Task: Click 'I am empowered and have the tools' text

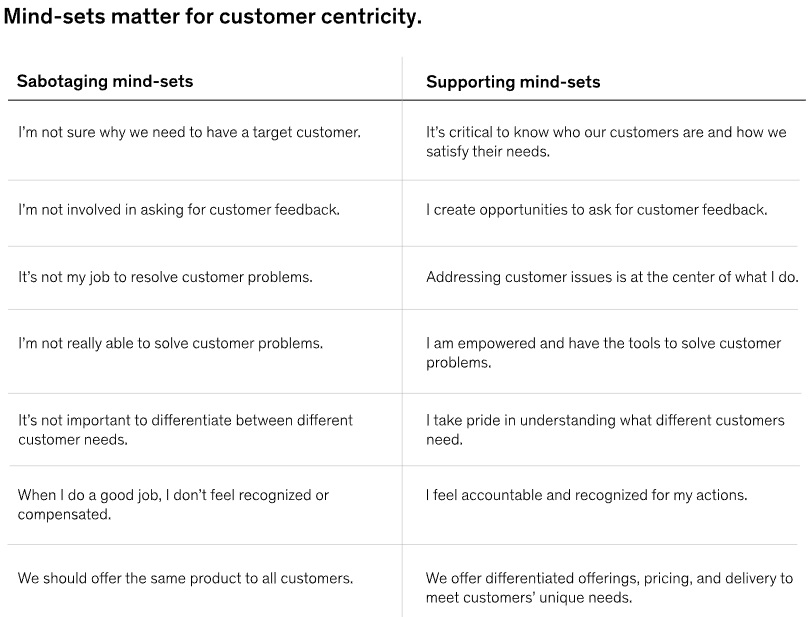Action: click(603, 353)
